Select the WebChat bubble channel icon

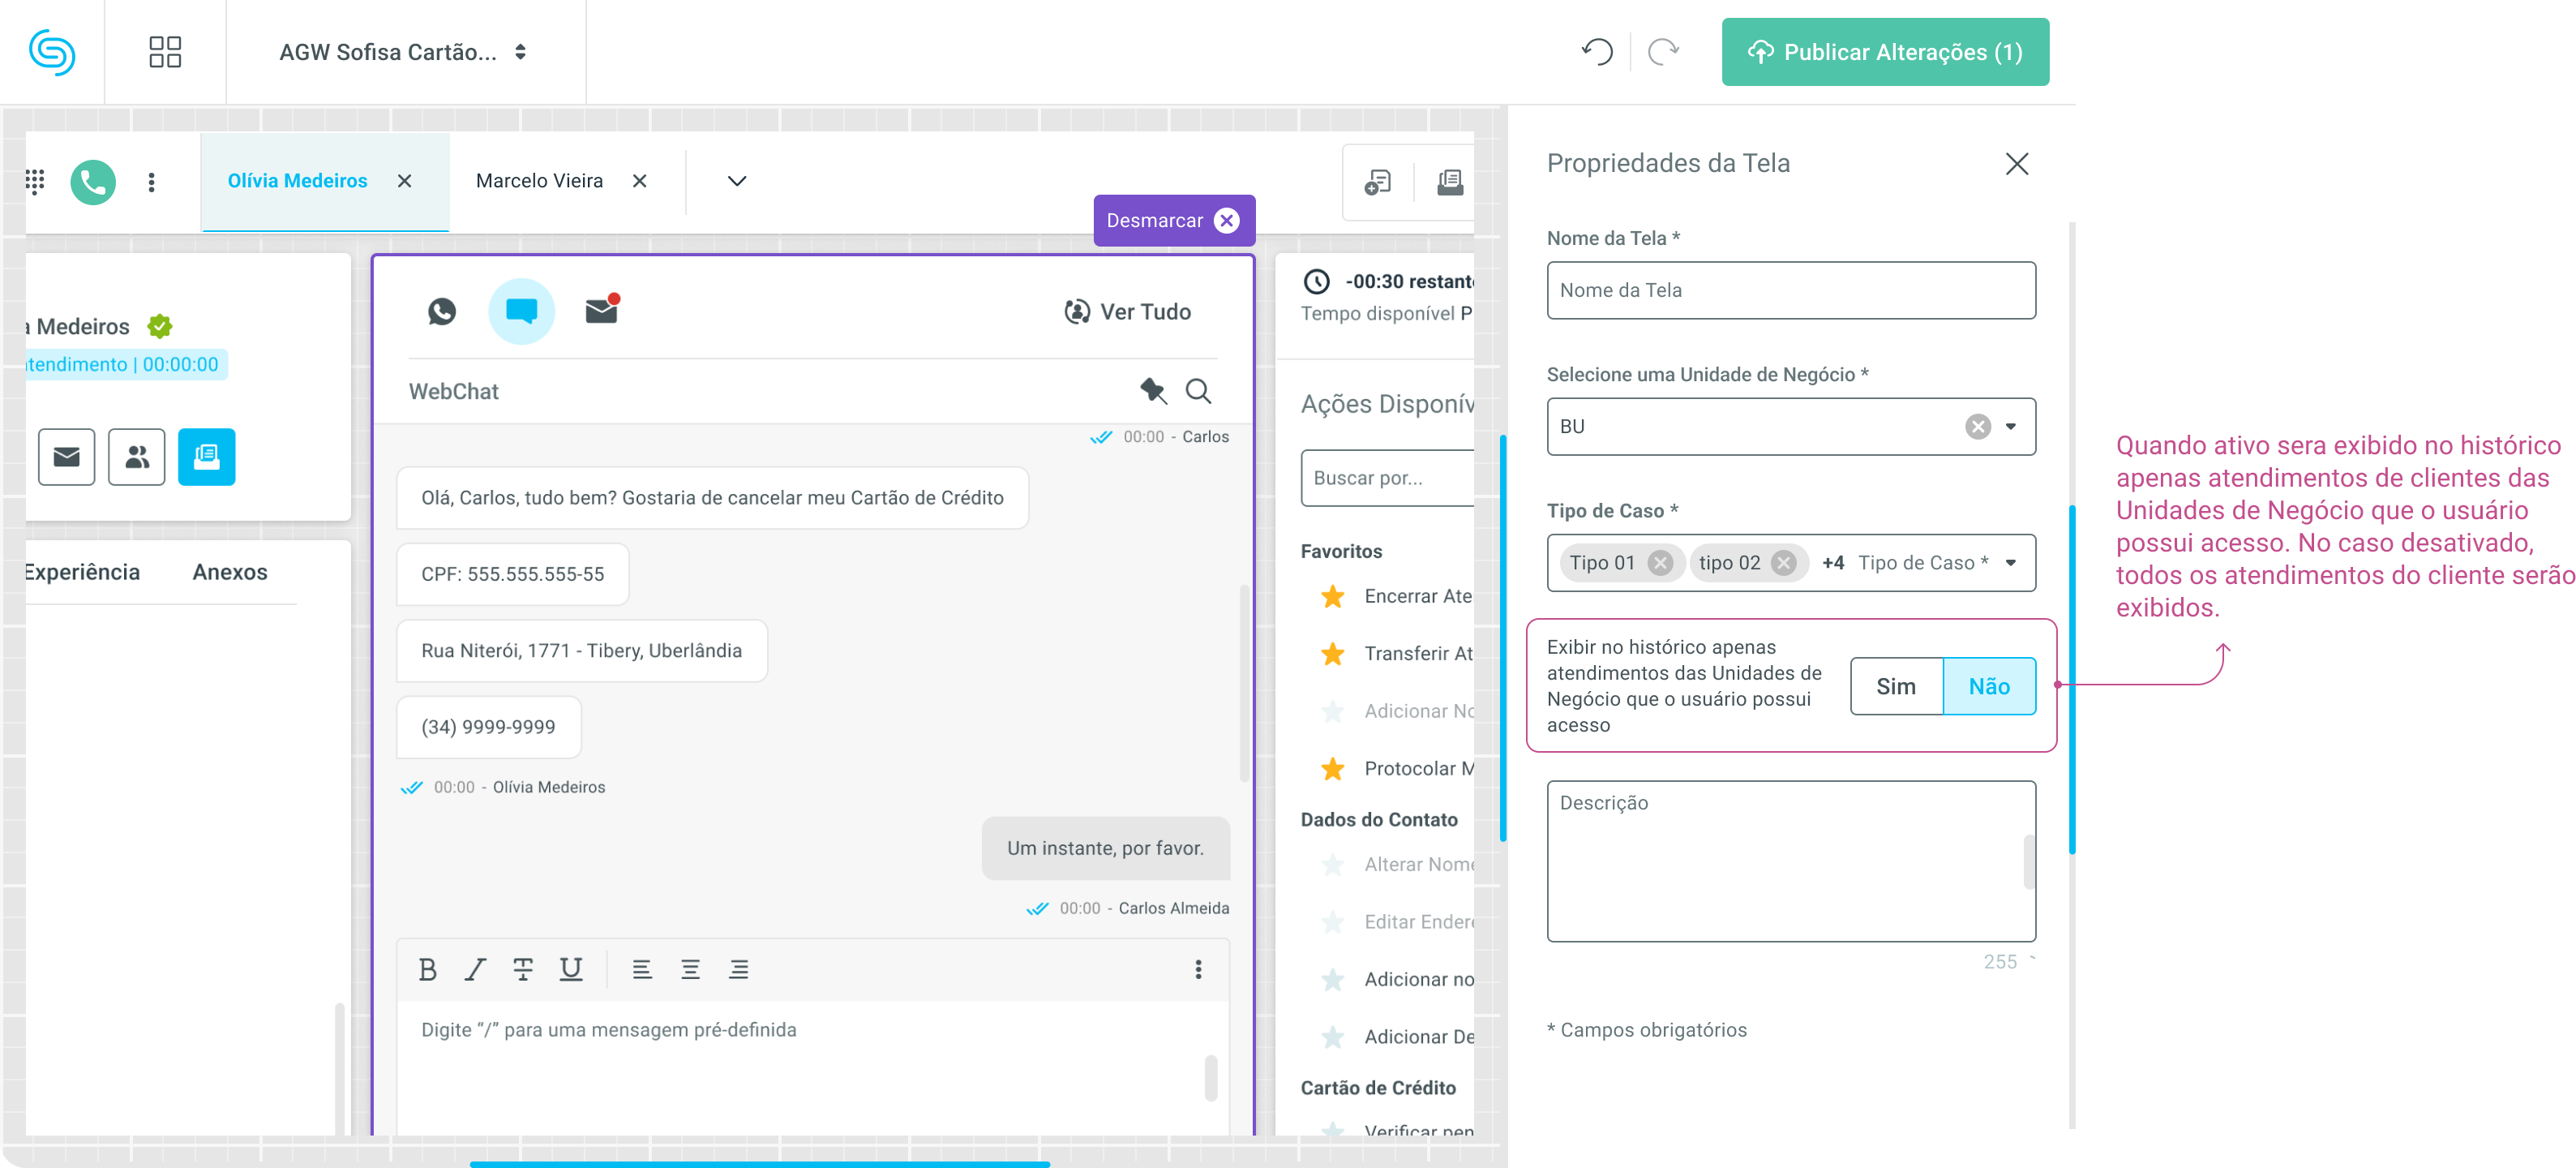click(521, 311)
